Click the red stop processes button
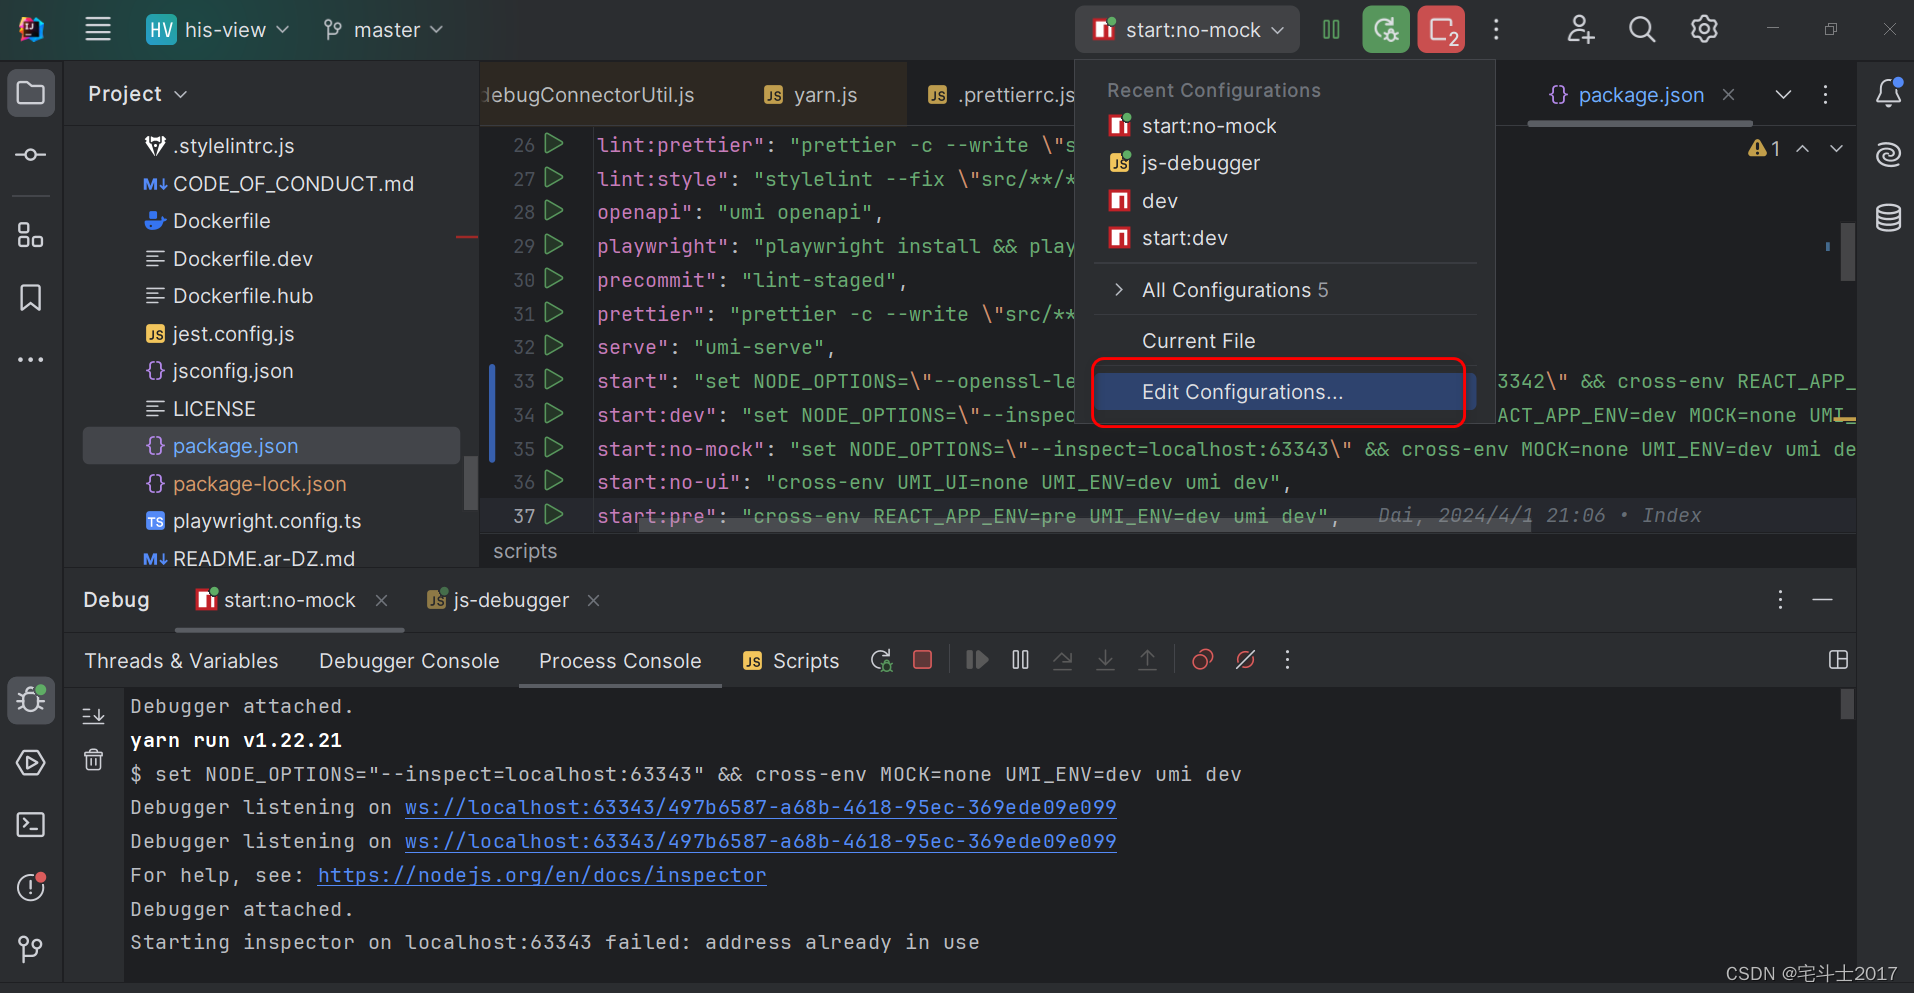The width and height of the screenshot is (1914, 993). pyautogui.click(x=1441, y=30)
